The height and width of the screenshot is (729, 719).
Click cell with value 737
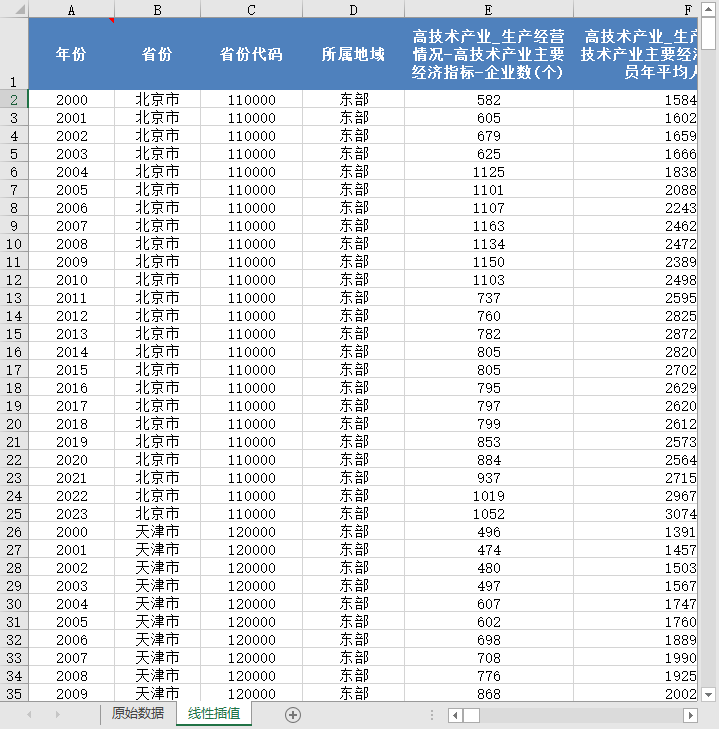pos(488,298)
